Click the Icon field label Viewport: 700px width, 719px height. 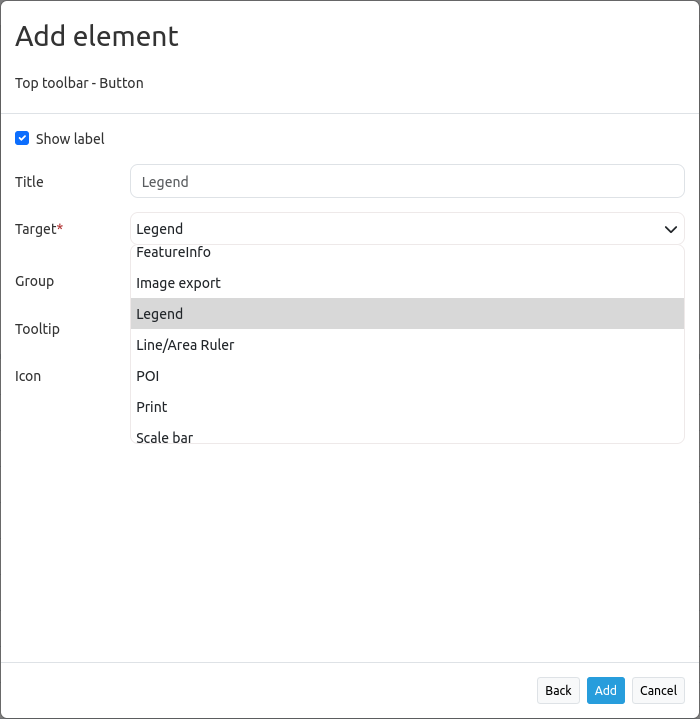(28, 376)
